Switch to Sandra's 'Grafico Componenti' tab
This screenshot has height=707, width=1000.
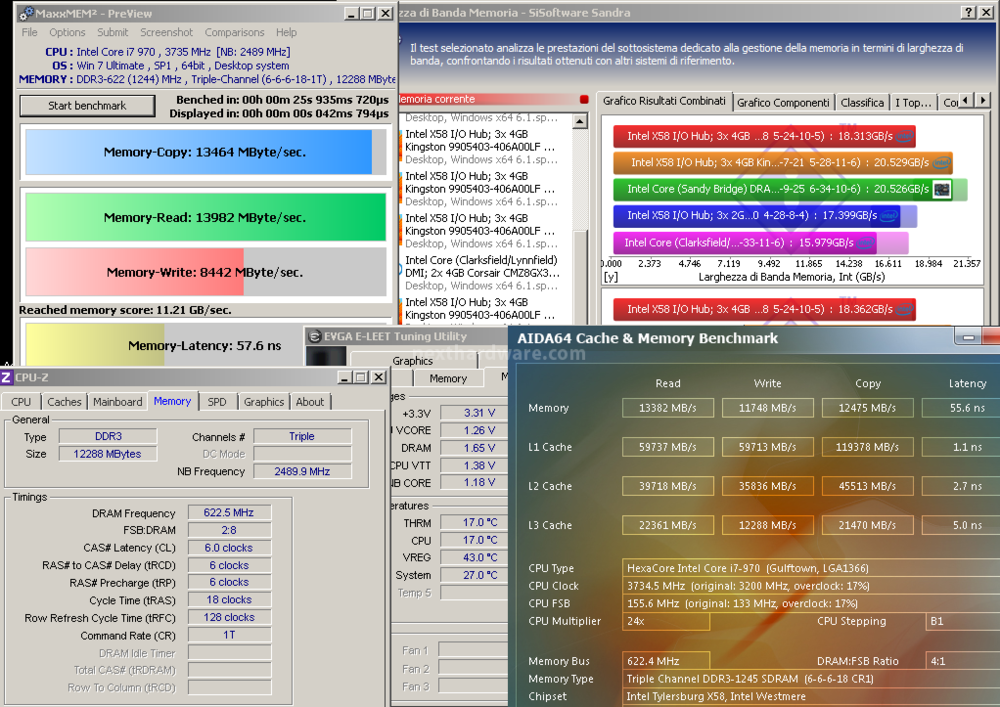coord(783,103)
